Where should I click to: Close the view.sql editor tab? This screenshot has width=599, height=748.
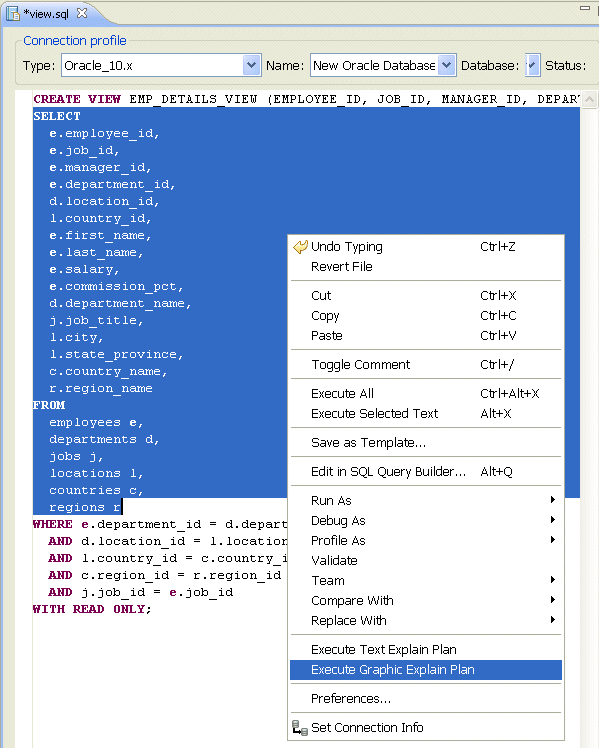82,13
